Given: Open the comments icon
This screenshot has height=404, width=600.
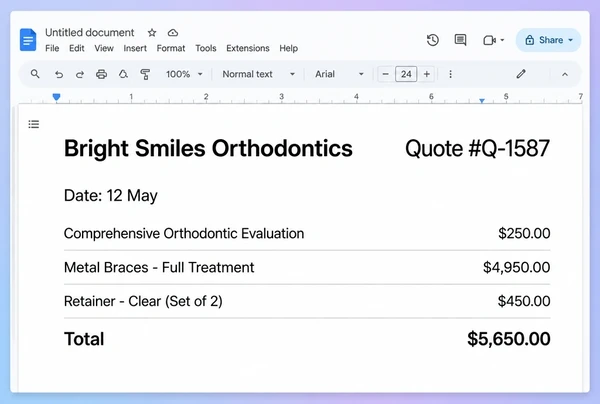Looking at the screenshot, I should pos(460,40).
